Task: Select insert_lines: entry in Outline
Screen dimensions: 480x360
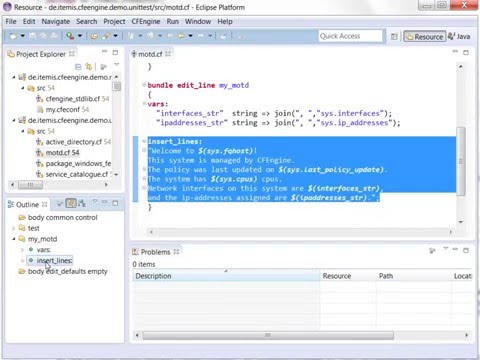Action: pyautogui.click(x=51, y=260)
